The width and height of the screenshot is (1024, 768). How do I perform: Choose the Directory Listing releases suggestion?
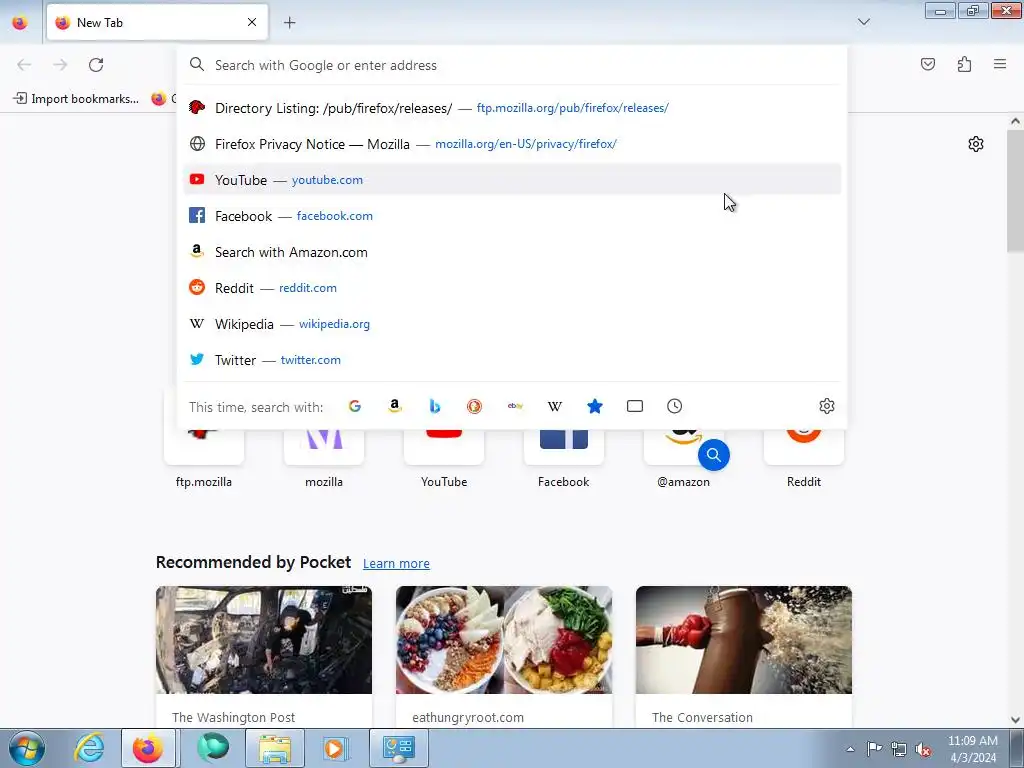point(512,108)
